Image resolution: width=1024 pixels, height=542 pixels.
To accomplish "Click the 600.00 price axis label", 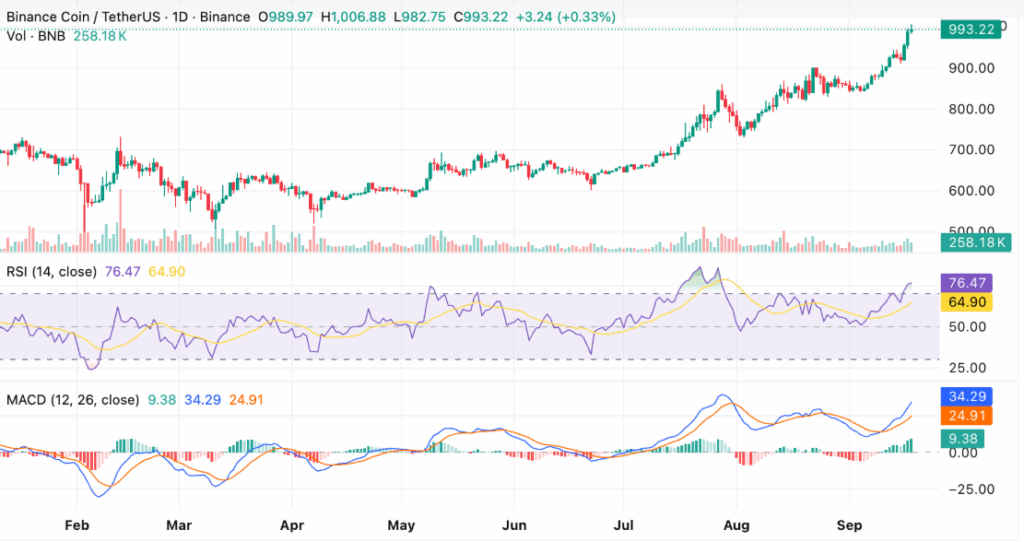I will point(971,191).
